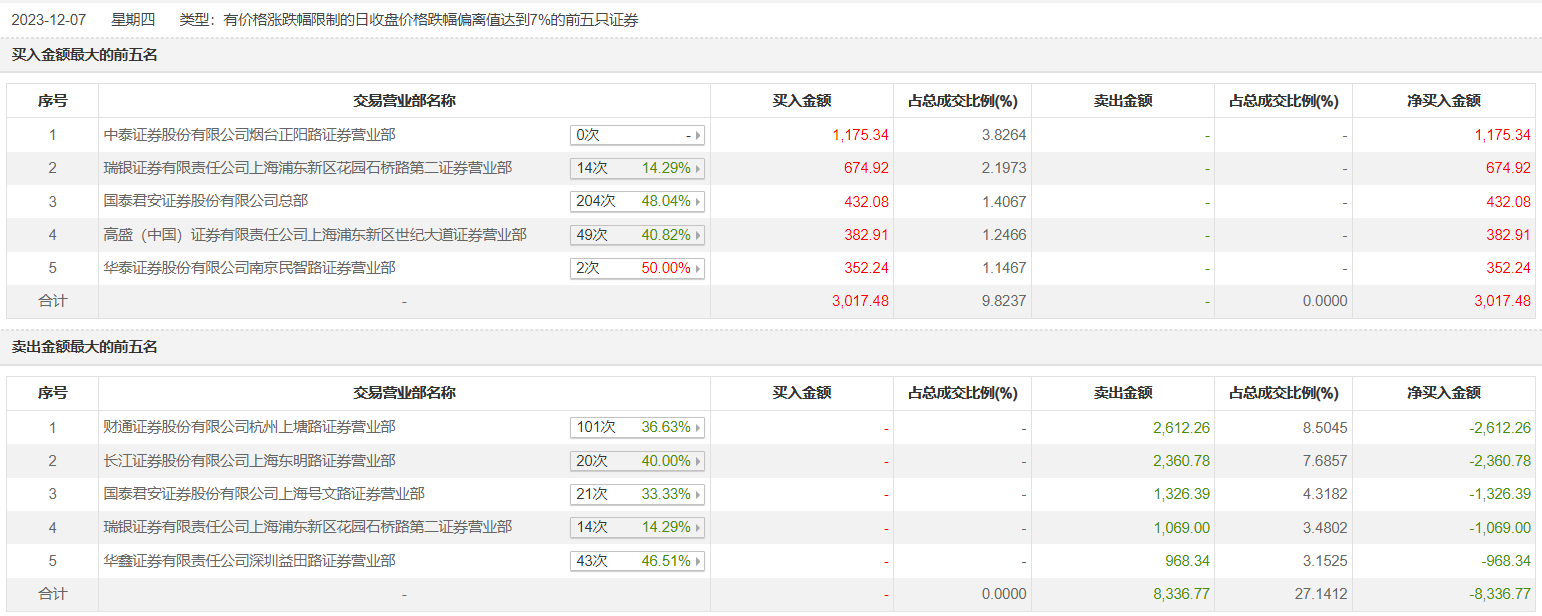Click the 卖出金额最大的前五名 section heading
The width and height of the screenshot is (1542, 616).
(x=85, y=347)
